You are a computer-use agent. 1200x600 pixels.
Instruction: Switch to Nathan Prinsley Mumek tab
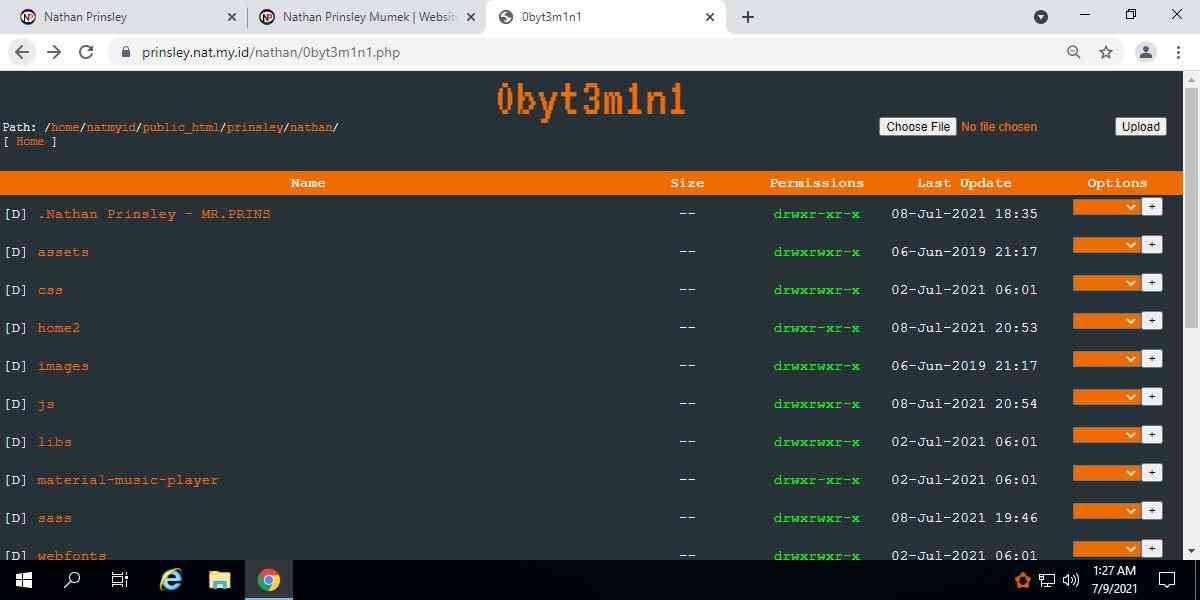pyautogui.click(x=366, y=17)
